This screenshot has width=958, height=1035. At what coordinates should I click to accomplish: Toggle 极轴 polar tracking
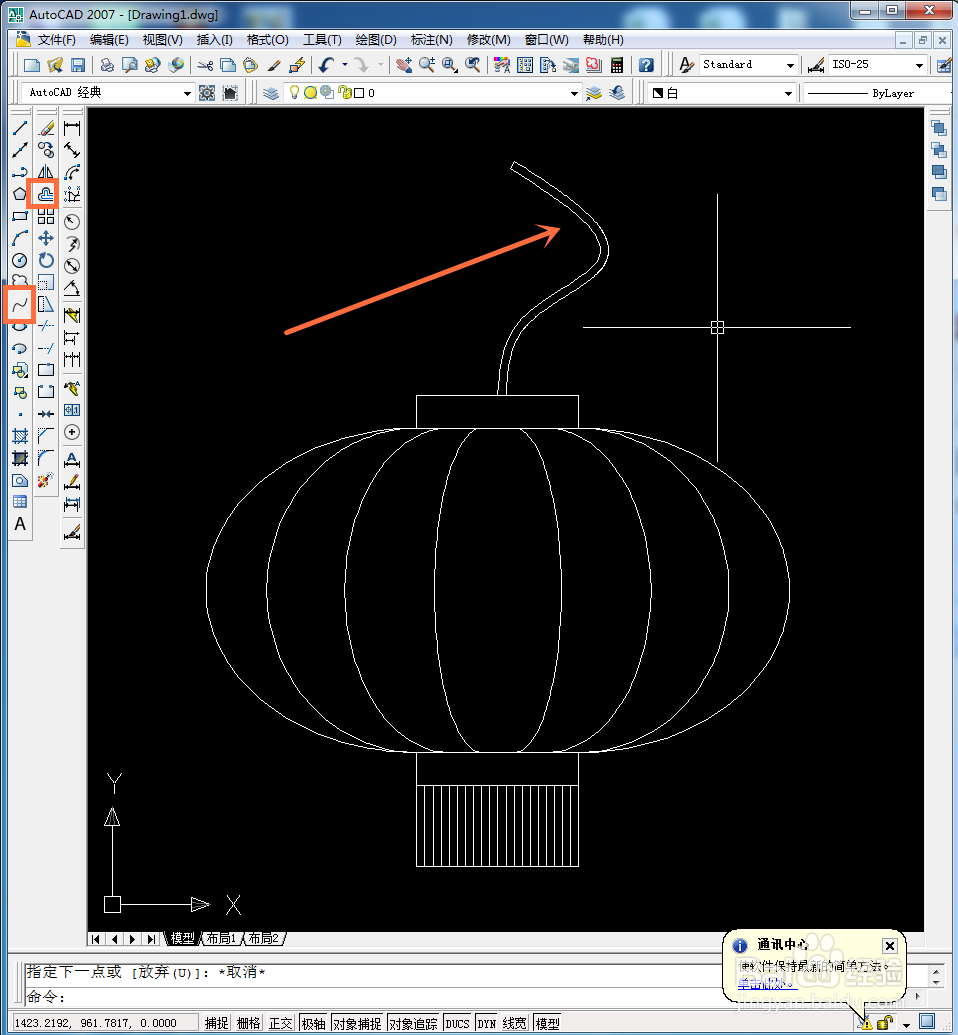click(314, 1023)
